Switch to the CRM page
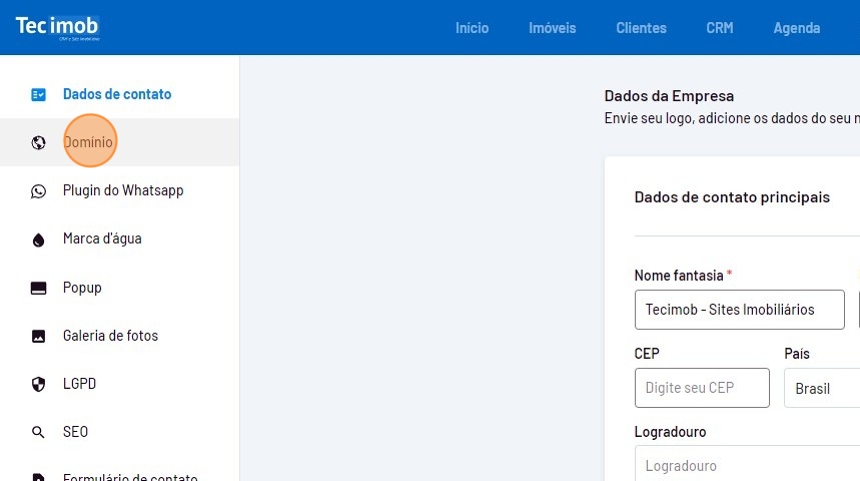 point(719,28)
